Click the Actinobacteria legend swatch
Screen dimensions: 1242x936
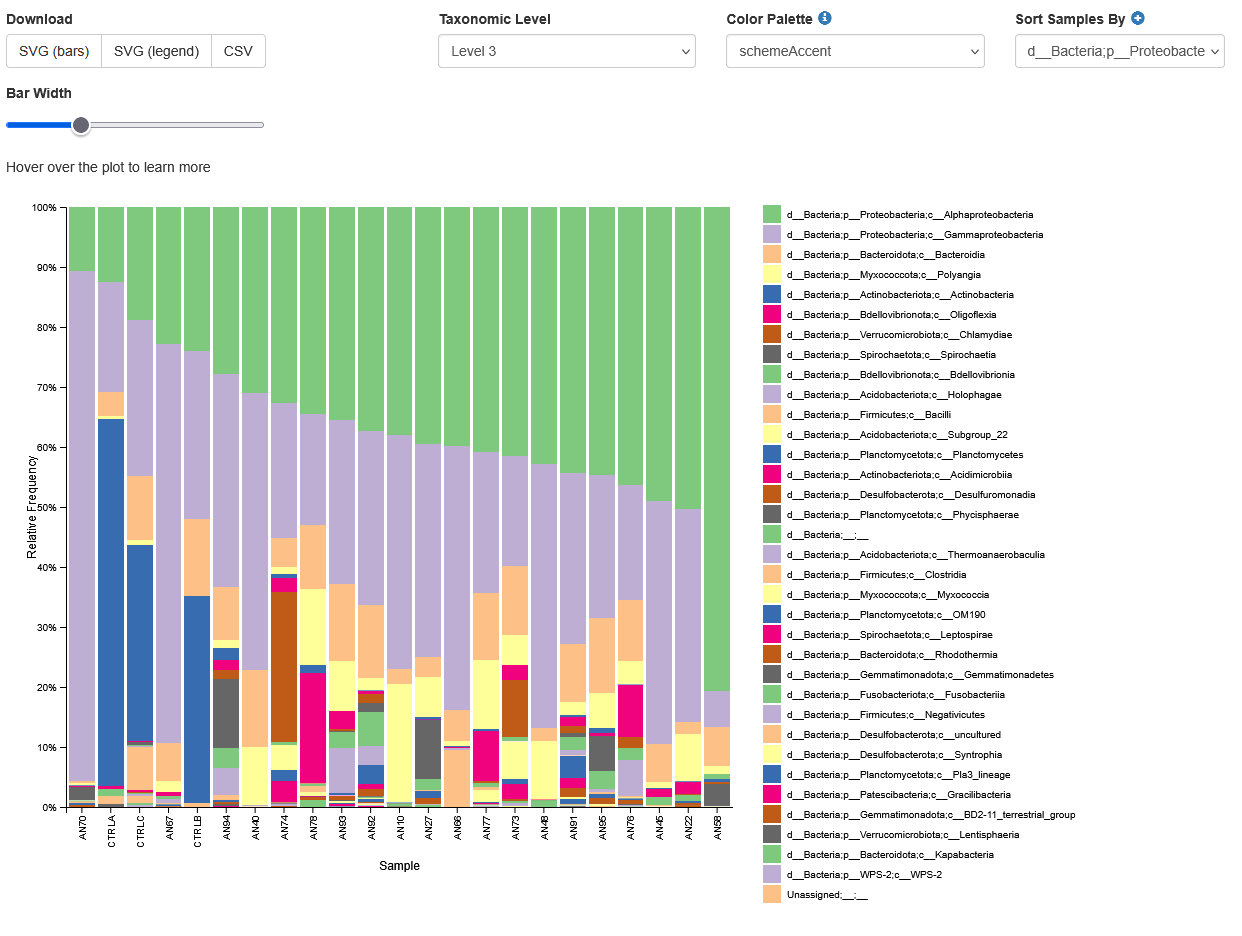coord(771,294)
